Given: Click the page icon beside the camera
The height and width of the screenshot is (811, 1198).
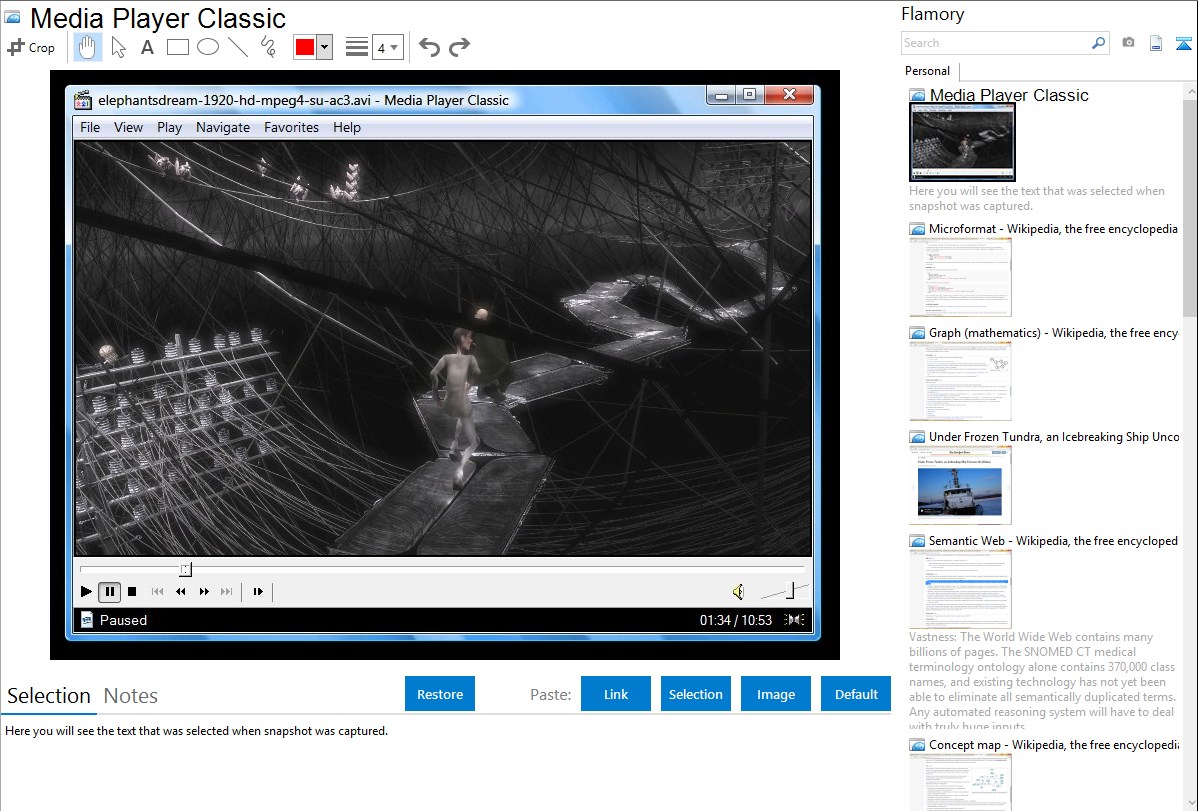Looking at the screenshot, I should click(1156, 43).
